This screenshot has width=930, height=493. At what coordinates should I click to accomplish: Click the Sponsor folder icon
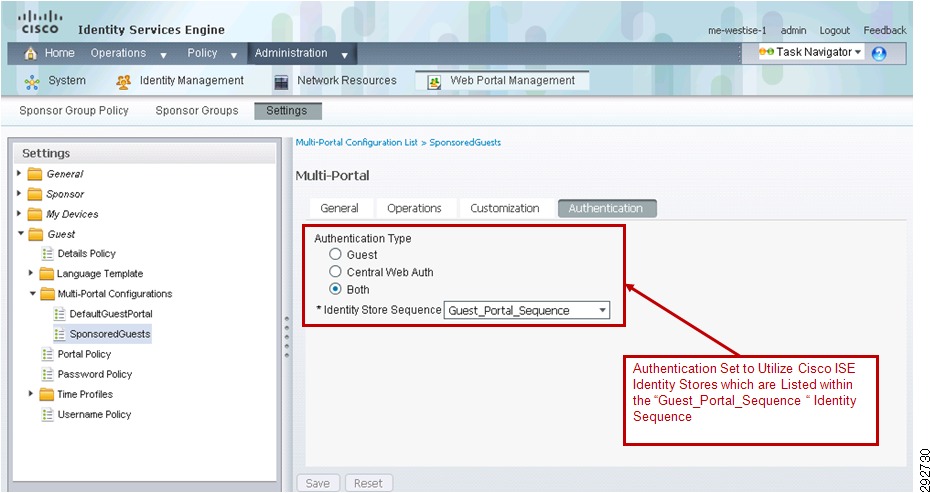click(x=35, y=194)
